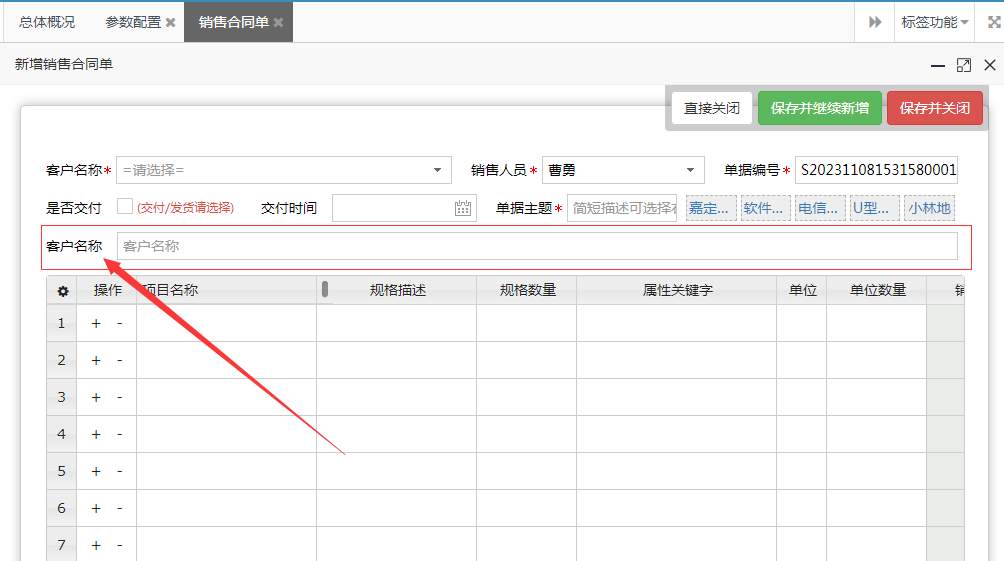Remove row 4 with minus icon
Image resolution: width=1004 pixels, height=561 pixels.
(x=120, y=435)
